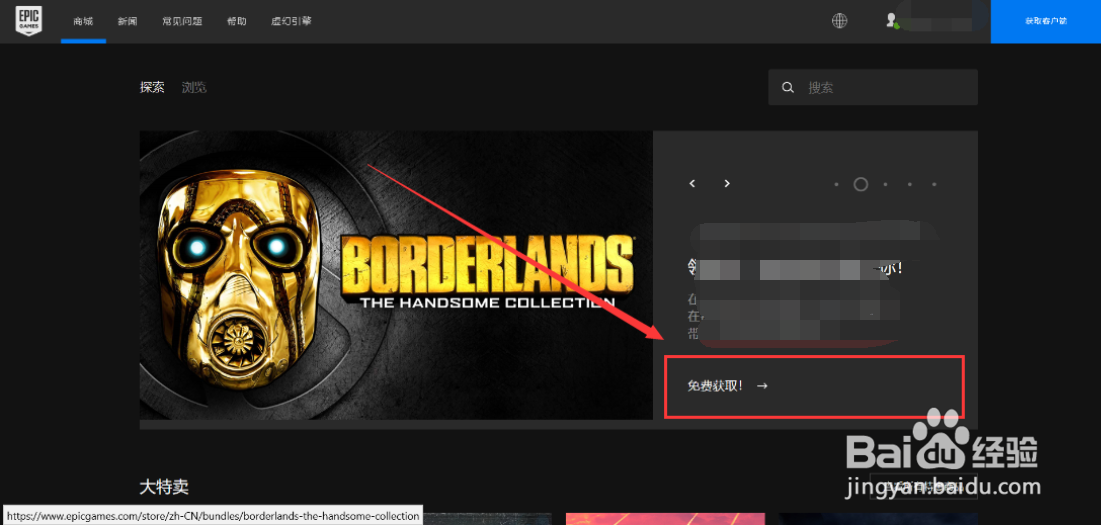Go to previous carousel slide arrow
The height and width of the screenshot is (525, 1101).
coord(692,183)
